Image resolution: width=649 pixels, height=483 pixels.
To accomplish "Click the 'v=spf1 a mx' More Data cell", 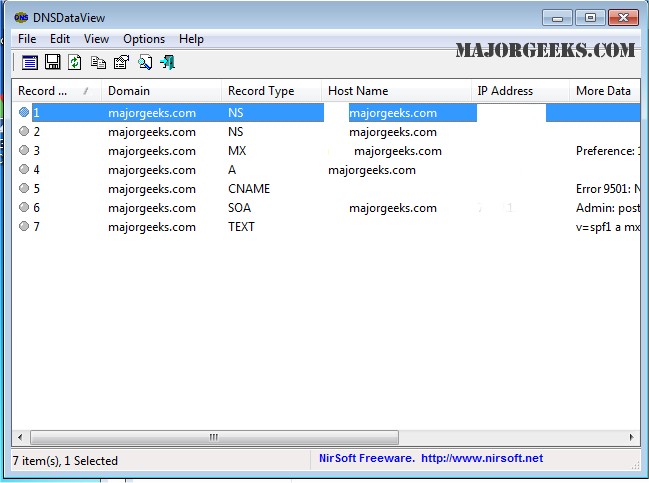I will [608, 227].
